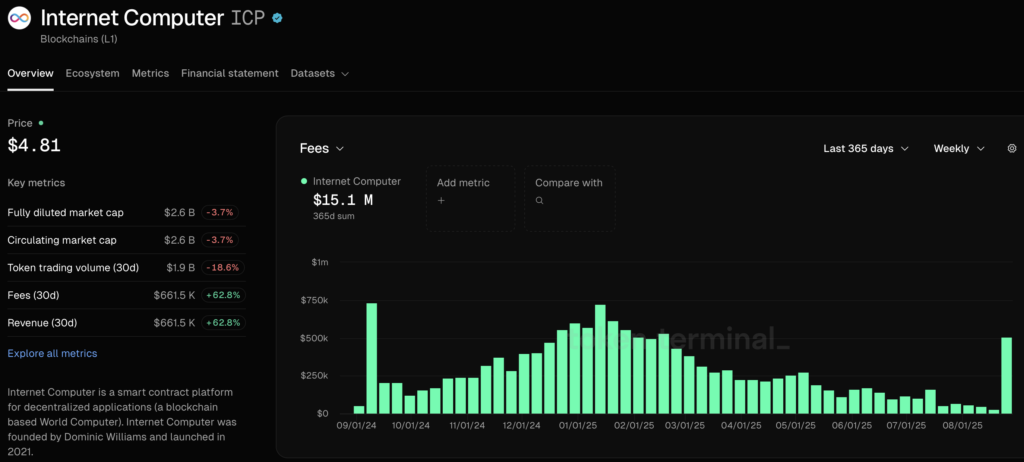Click the -18.6% trading volume change badge
1024x462 pixels.
[223, 267]
